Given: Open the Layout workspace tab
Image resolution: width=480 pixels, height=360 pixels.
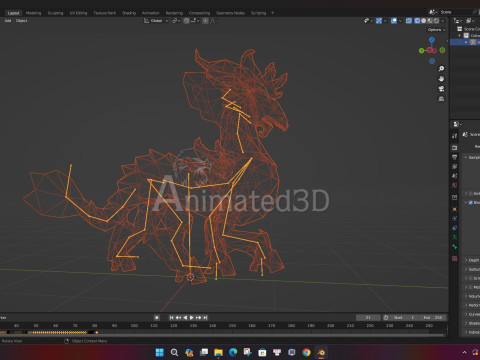Looking at the screenshot, I should tap(13, 13).
